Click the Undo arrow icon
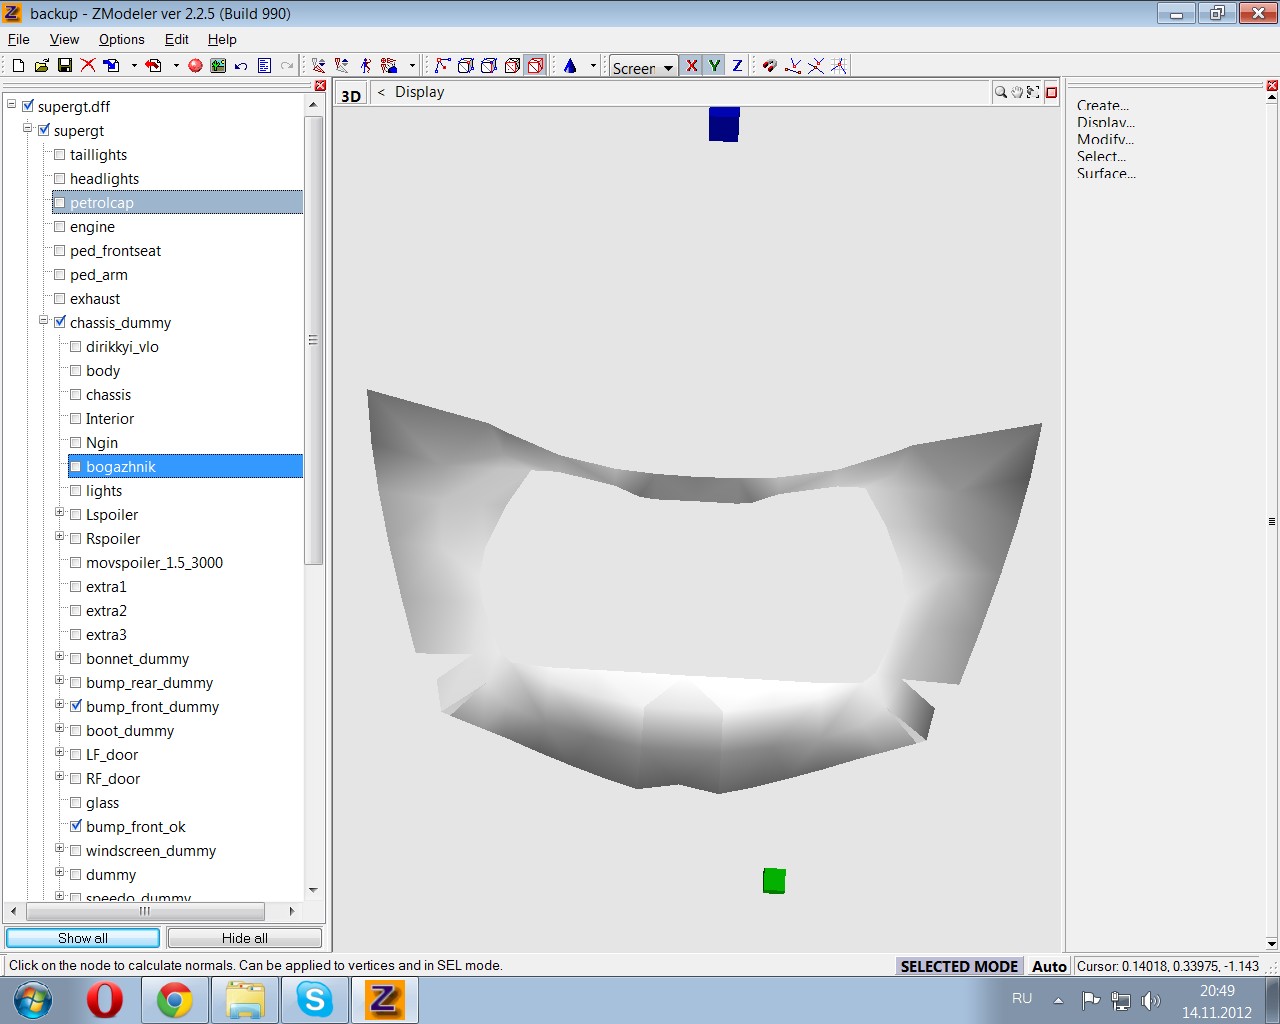 click(241, 66)
